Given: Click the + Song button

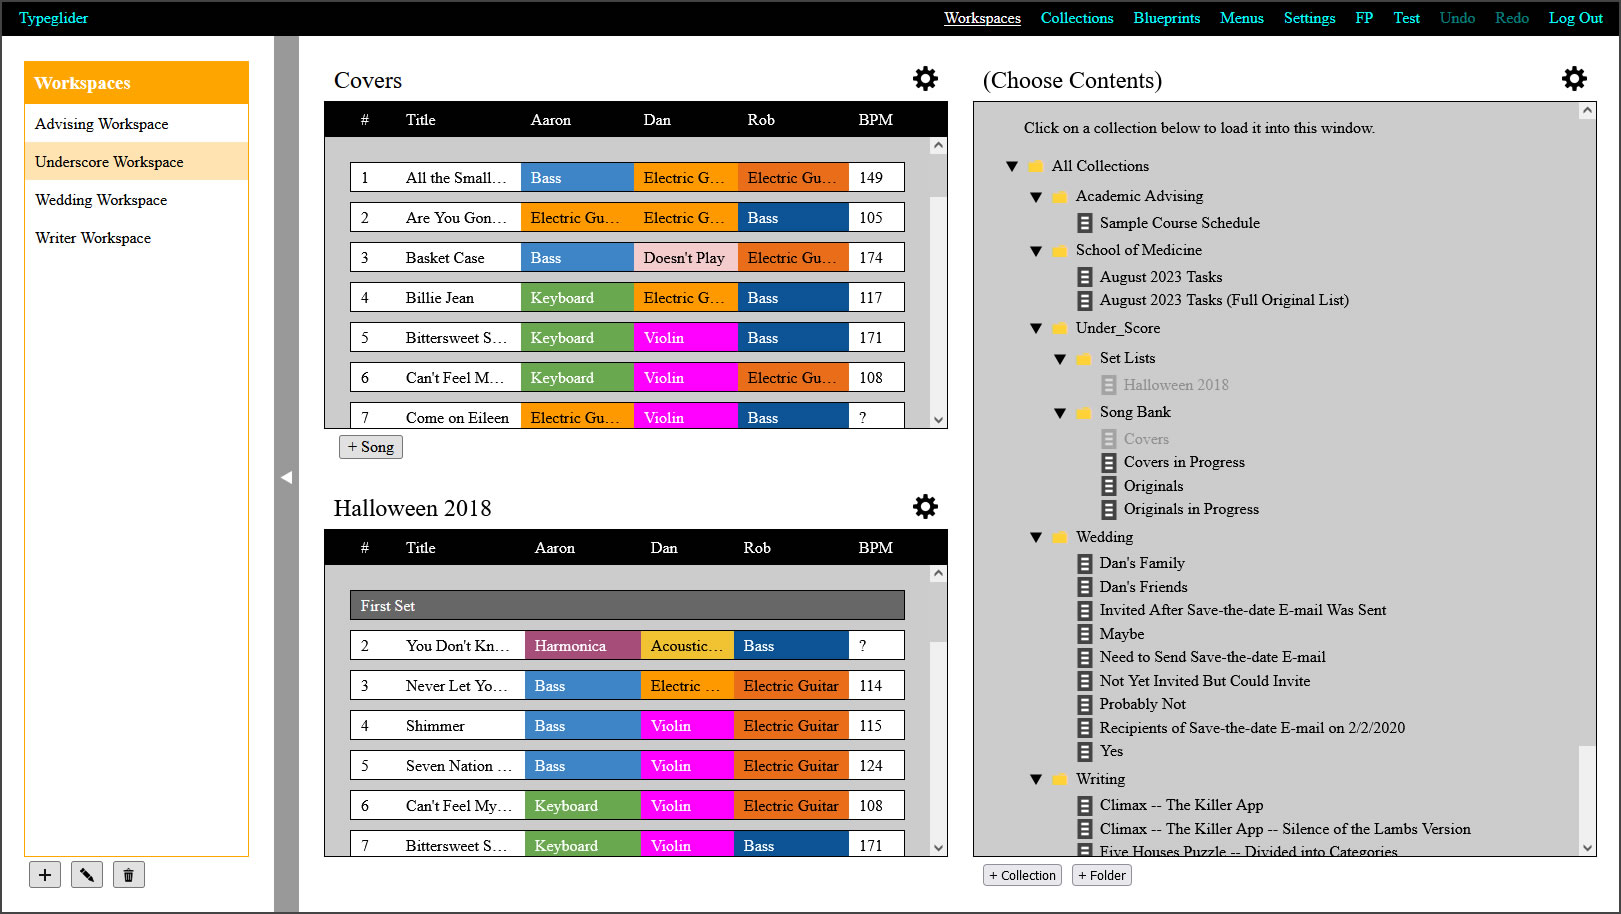Looking at the screenshot, I should [x=370, y=447].
